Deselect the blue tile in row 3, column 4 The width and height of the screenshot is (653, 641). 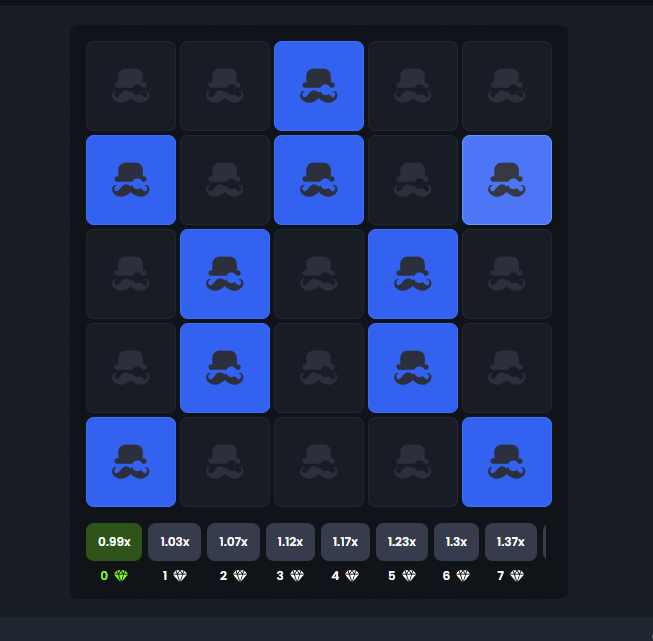click(413, 274)
